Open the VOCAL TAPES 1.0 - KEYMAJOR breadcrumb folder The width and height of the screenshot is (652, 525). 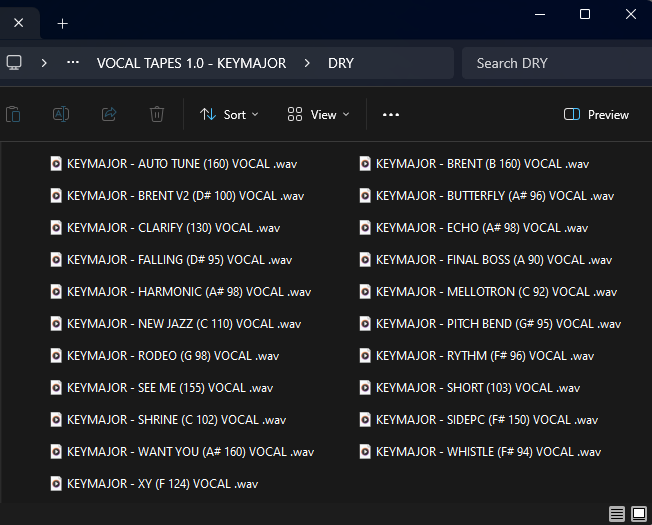[x=191, y=63]
